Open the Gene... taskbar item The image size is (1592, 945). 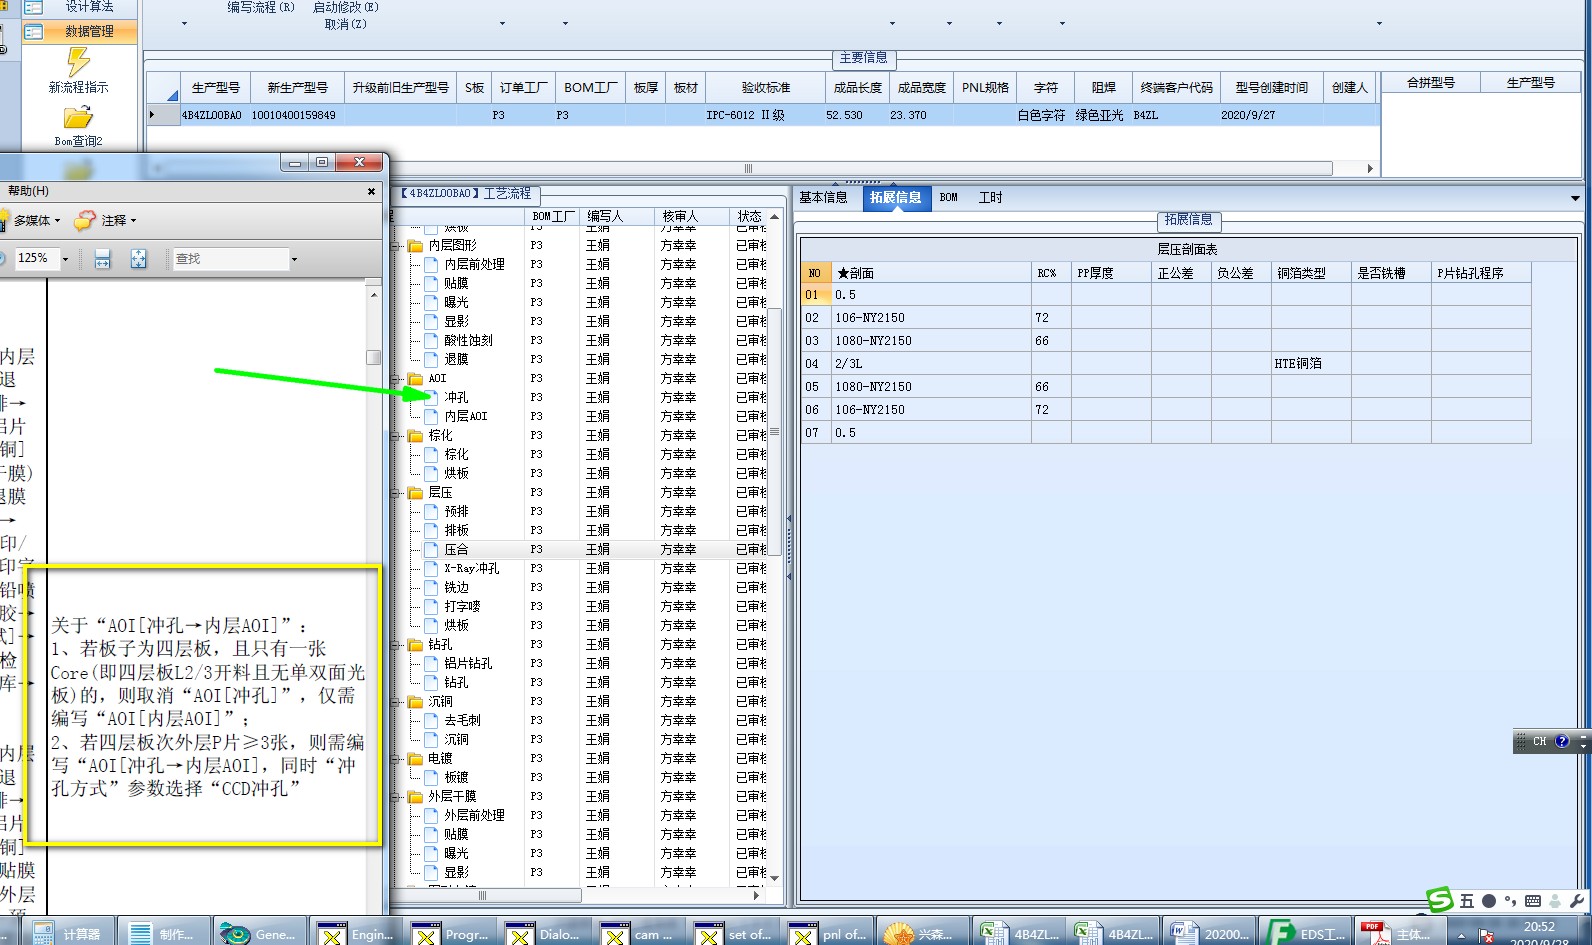tap(260, 932)
